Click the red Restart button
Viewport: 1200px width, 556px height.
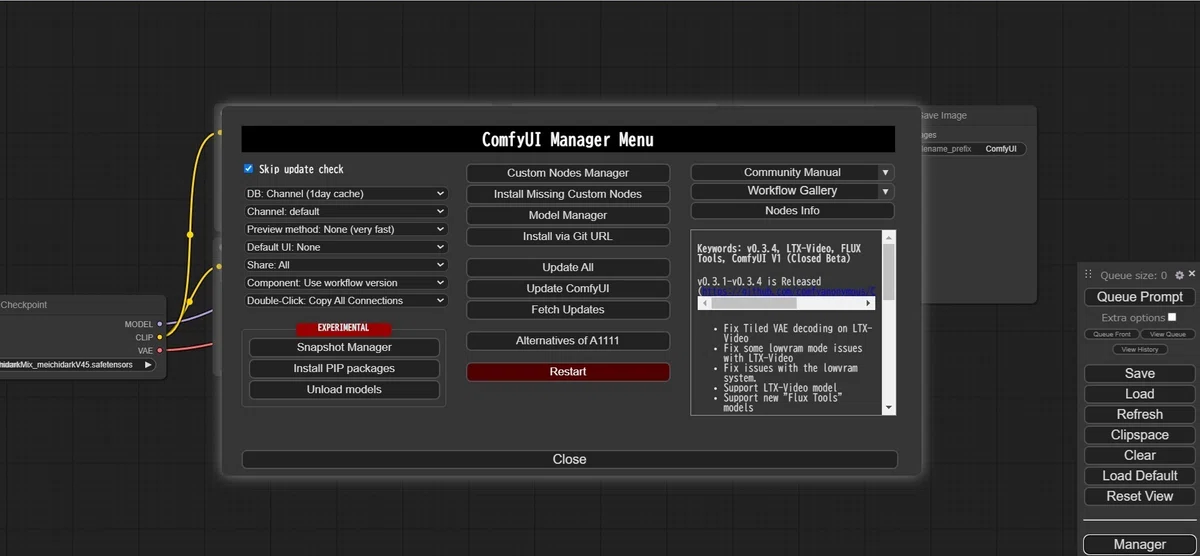point(568,371)
